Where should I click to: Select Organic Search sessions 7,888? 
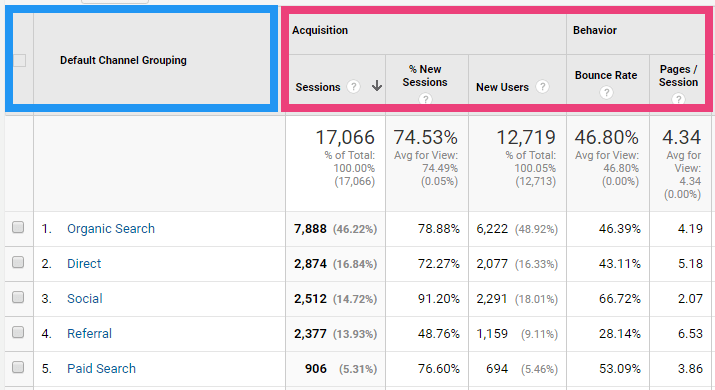point(311,229)
